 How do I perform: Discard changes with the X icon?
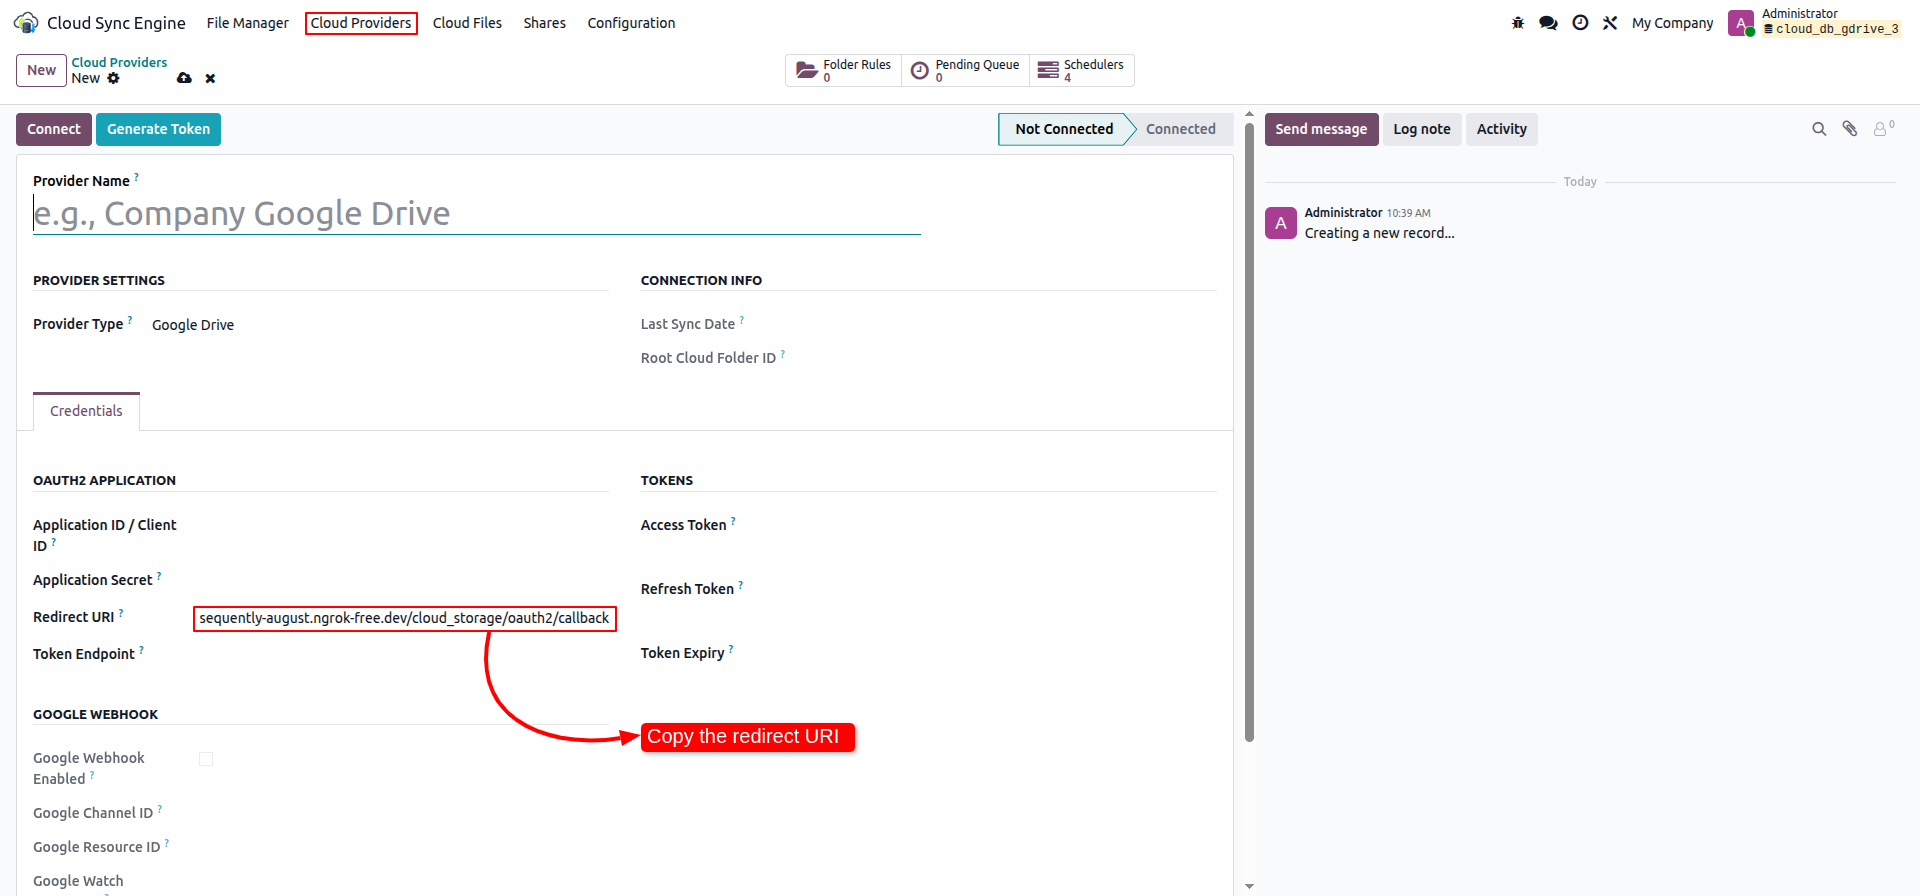tap(210, 78)
